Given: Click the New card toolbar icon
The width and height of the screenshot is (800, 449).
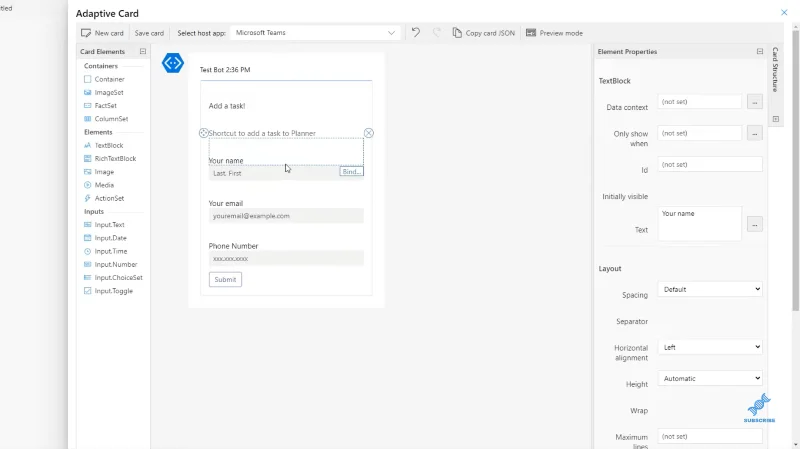Looking at the screenshot, I should coord(86,33).
